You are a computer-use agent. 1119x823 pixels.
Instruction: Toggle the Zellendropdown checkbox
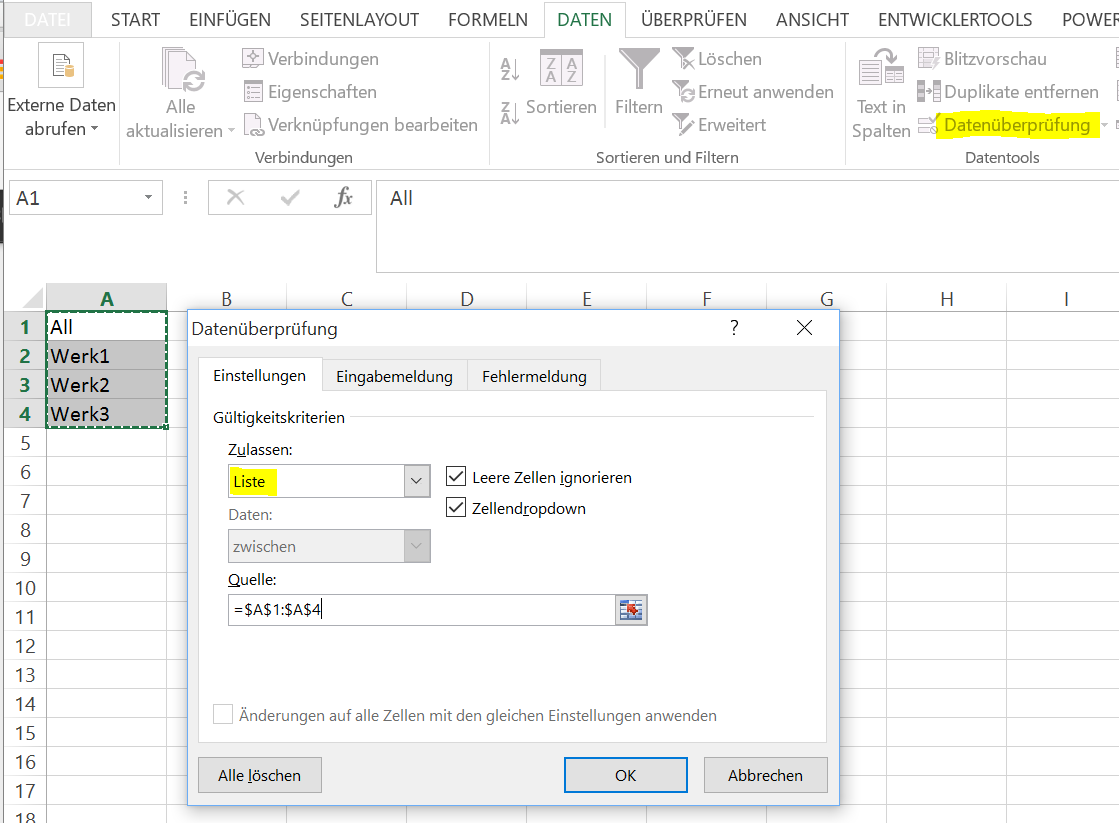click(x=456, y=508)
